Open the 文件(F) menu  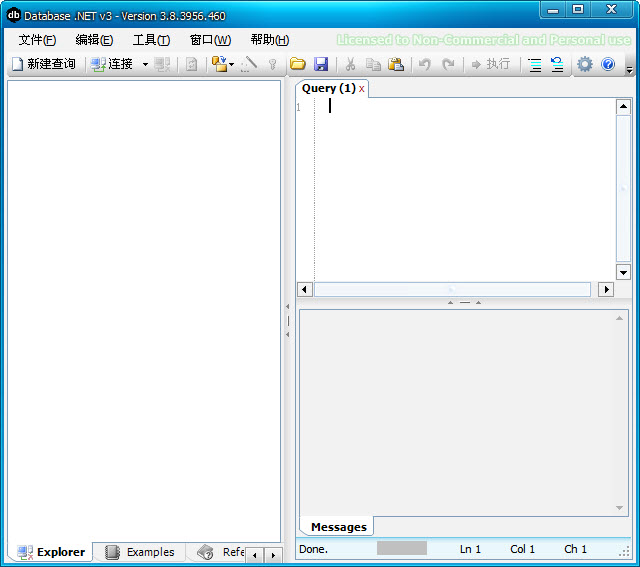tap(37, 40)
